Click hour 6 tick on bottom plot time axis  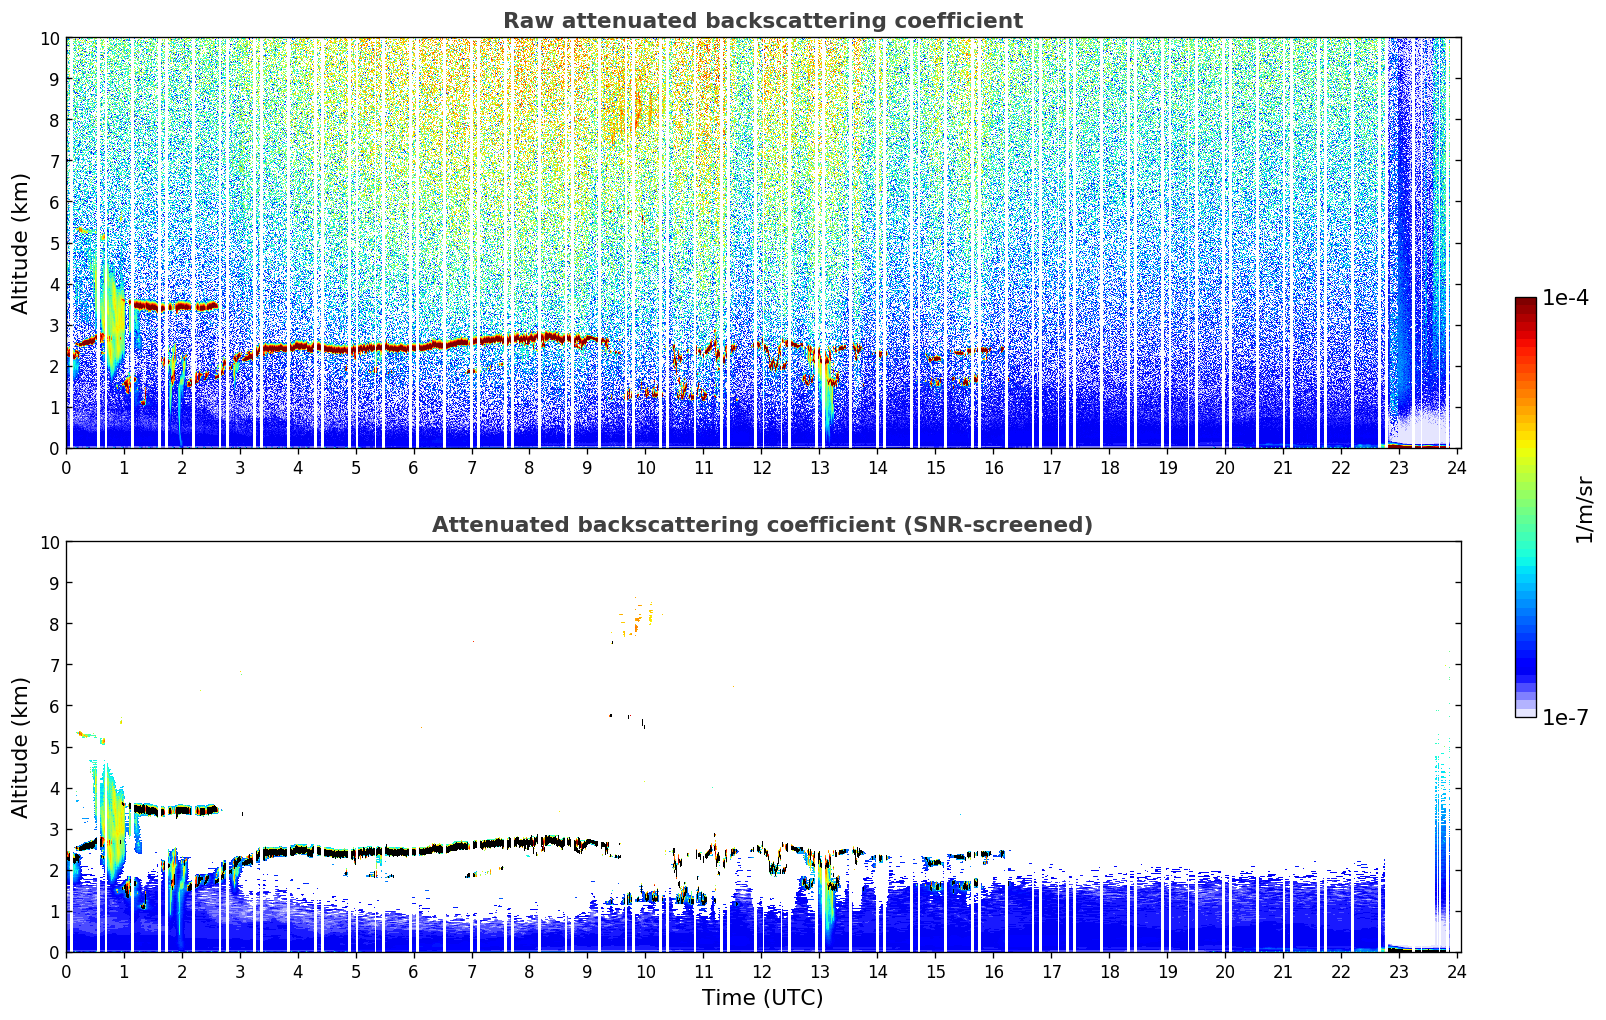pyautogui.click(x=414, y=971)
